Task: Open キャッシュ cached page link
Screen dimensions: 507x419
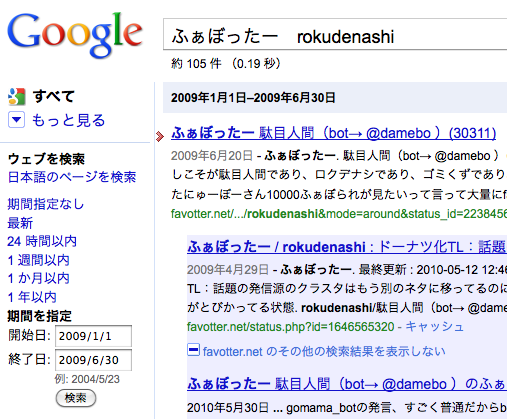Action: 434,327
